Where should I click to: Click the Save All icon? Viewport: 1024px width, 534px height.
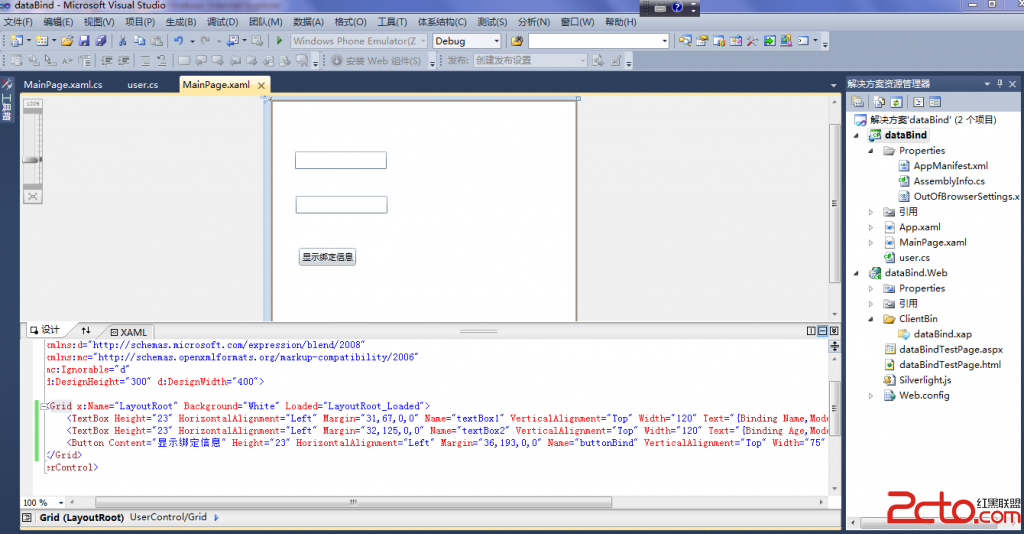pyautogui.click(x=101, y=41)
